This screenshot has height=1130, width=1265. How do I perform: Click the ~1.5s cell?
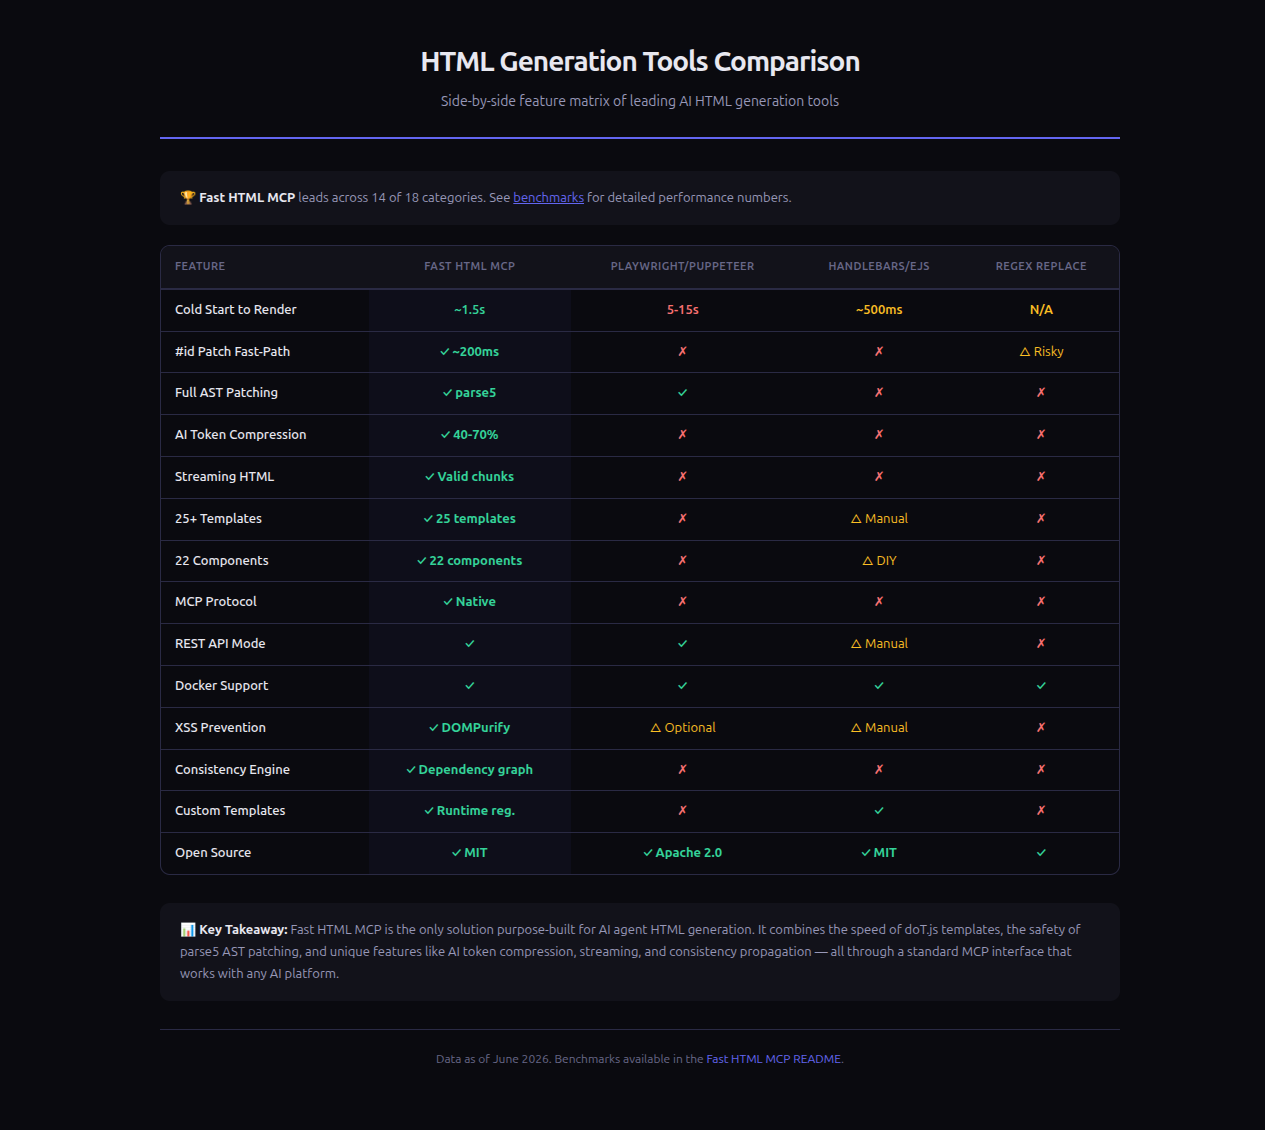pos(469,310)
